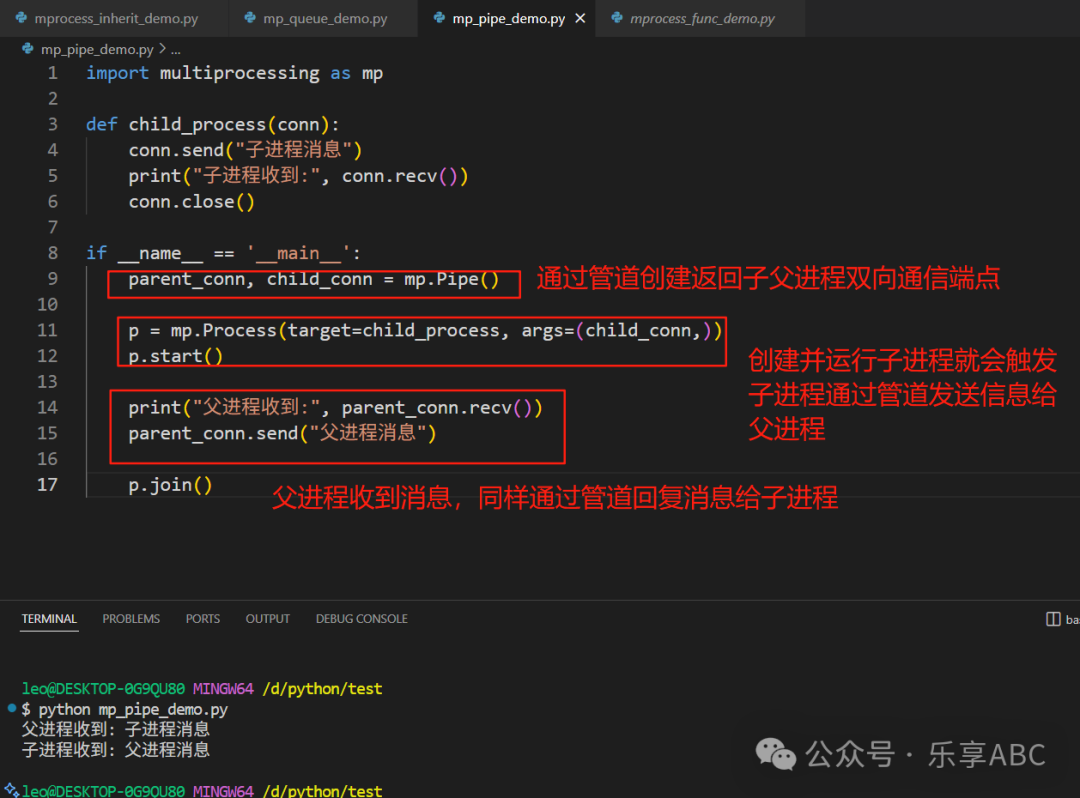Screen dimensions: 1080x798
Task: Show the OUTPUT panel tab
Action: tap(267, 618)
